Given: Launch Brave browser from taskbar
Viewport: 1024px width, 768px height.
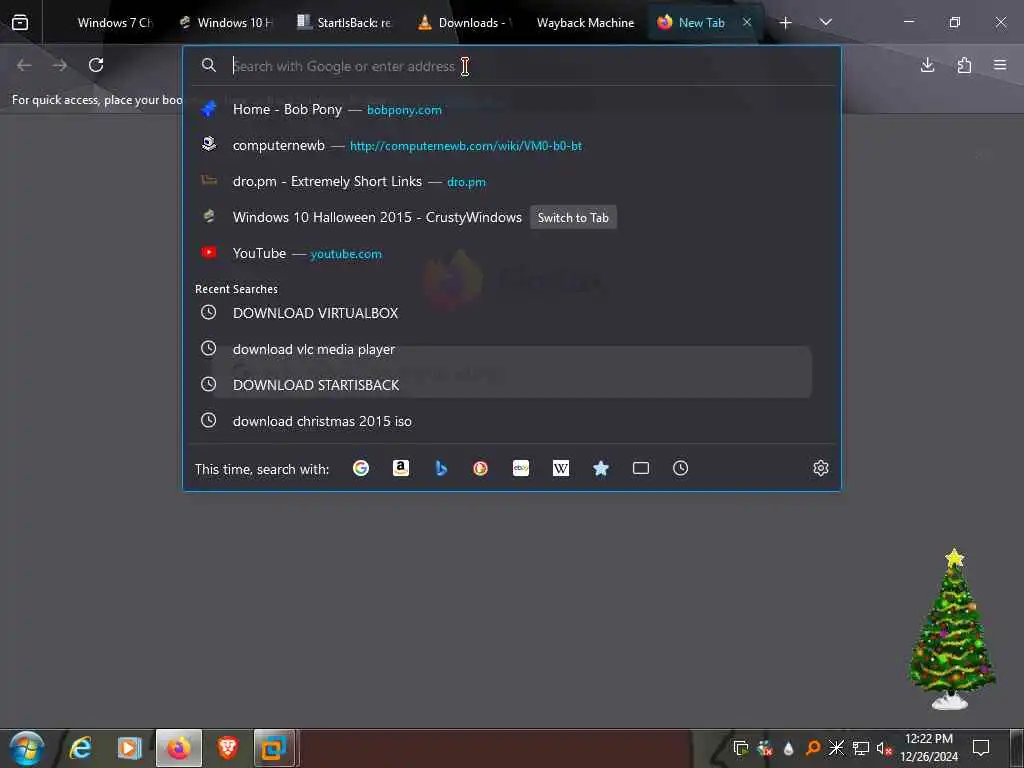Looking at the screenshot, I should point(227,748).
